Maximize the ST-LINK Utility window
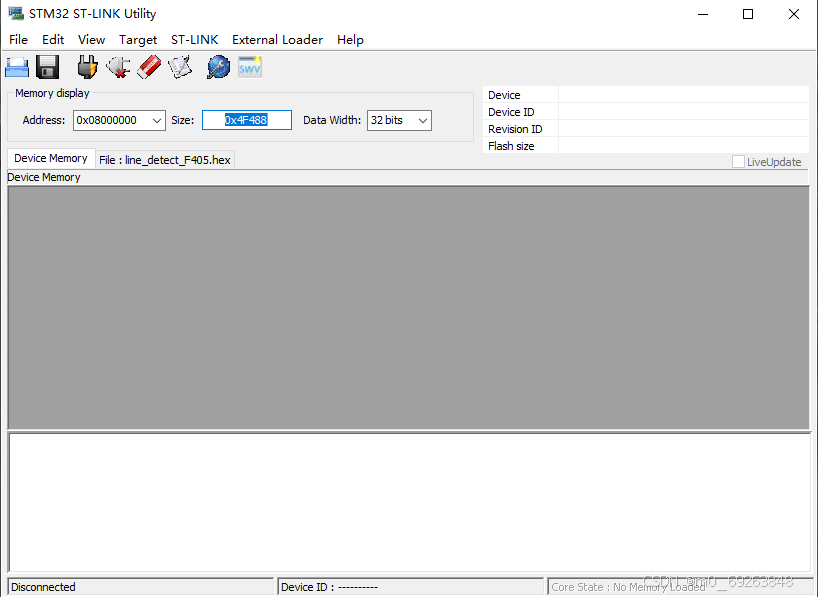 [748, 14]
